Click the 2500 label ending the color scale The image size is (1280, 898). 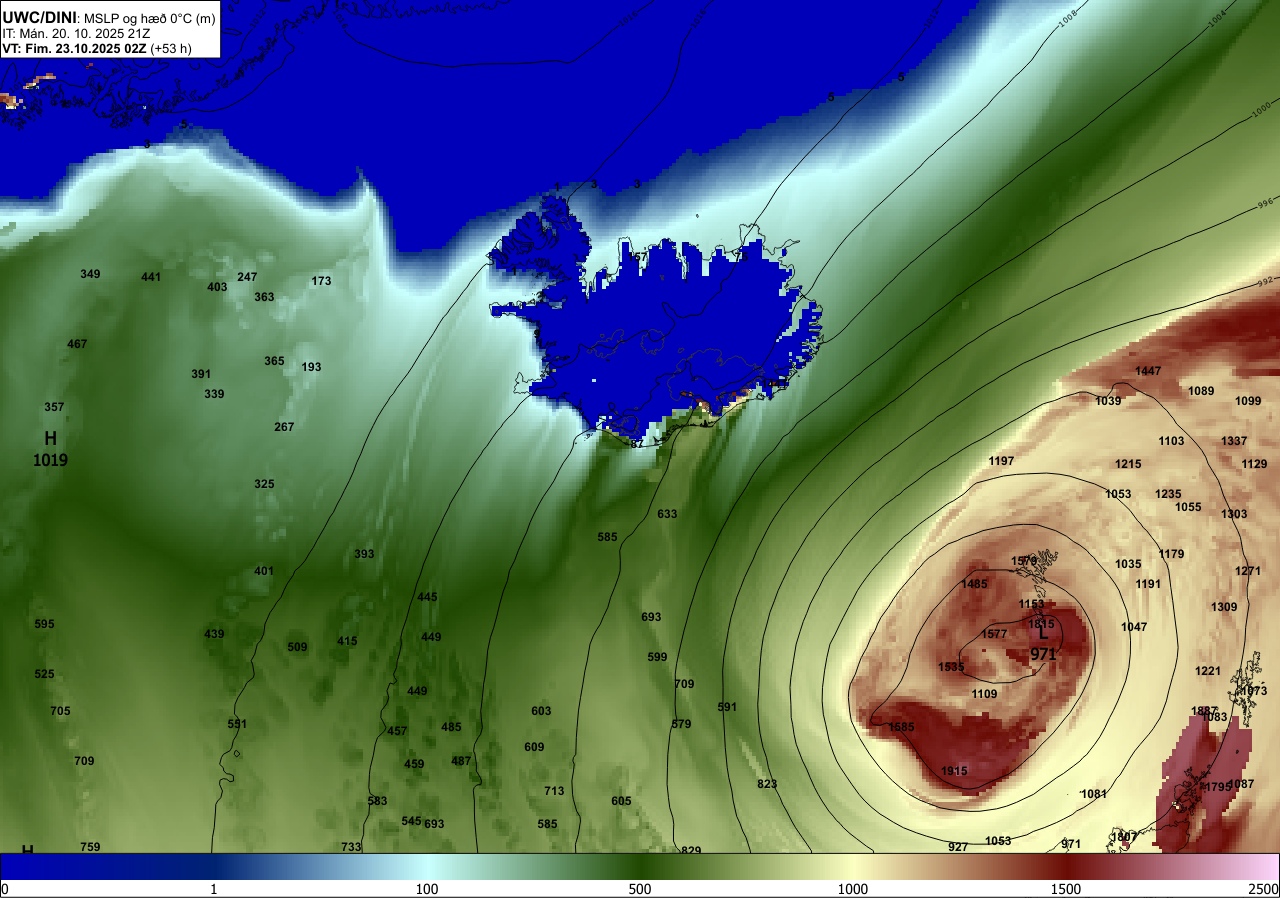[1263, 889]
